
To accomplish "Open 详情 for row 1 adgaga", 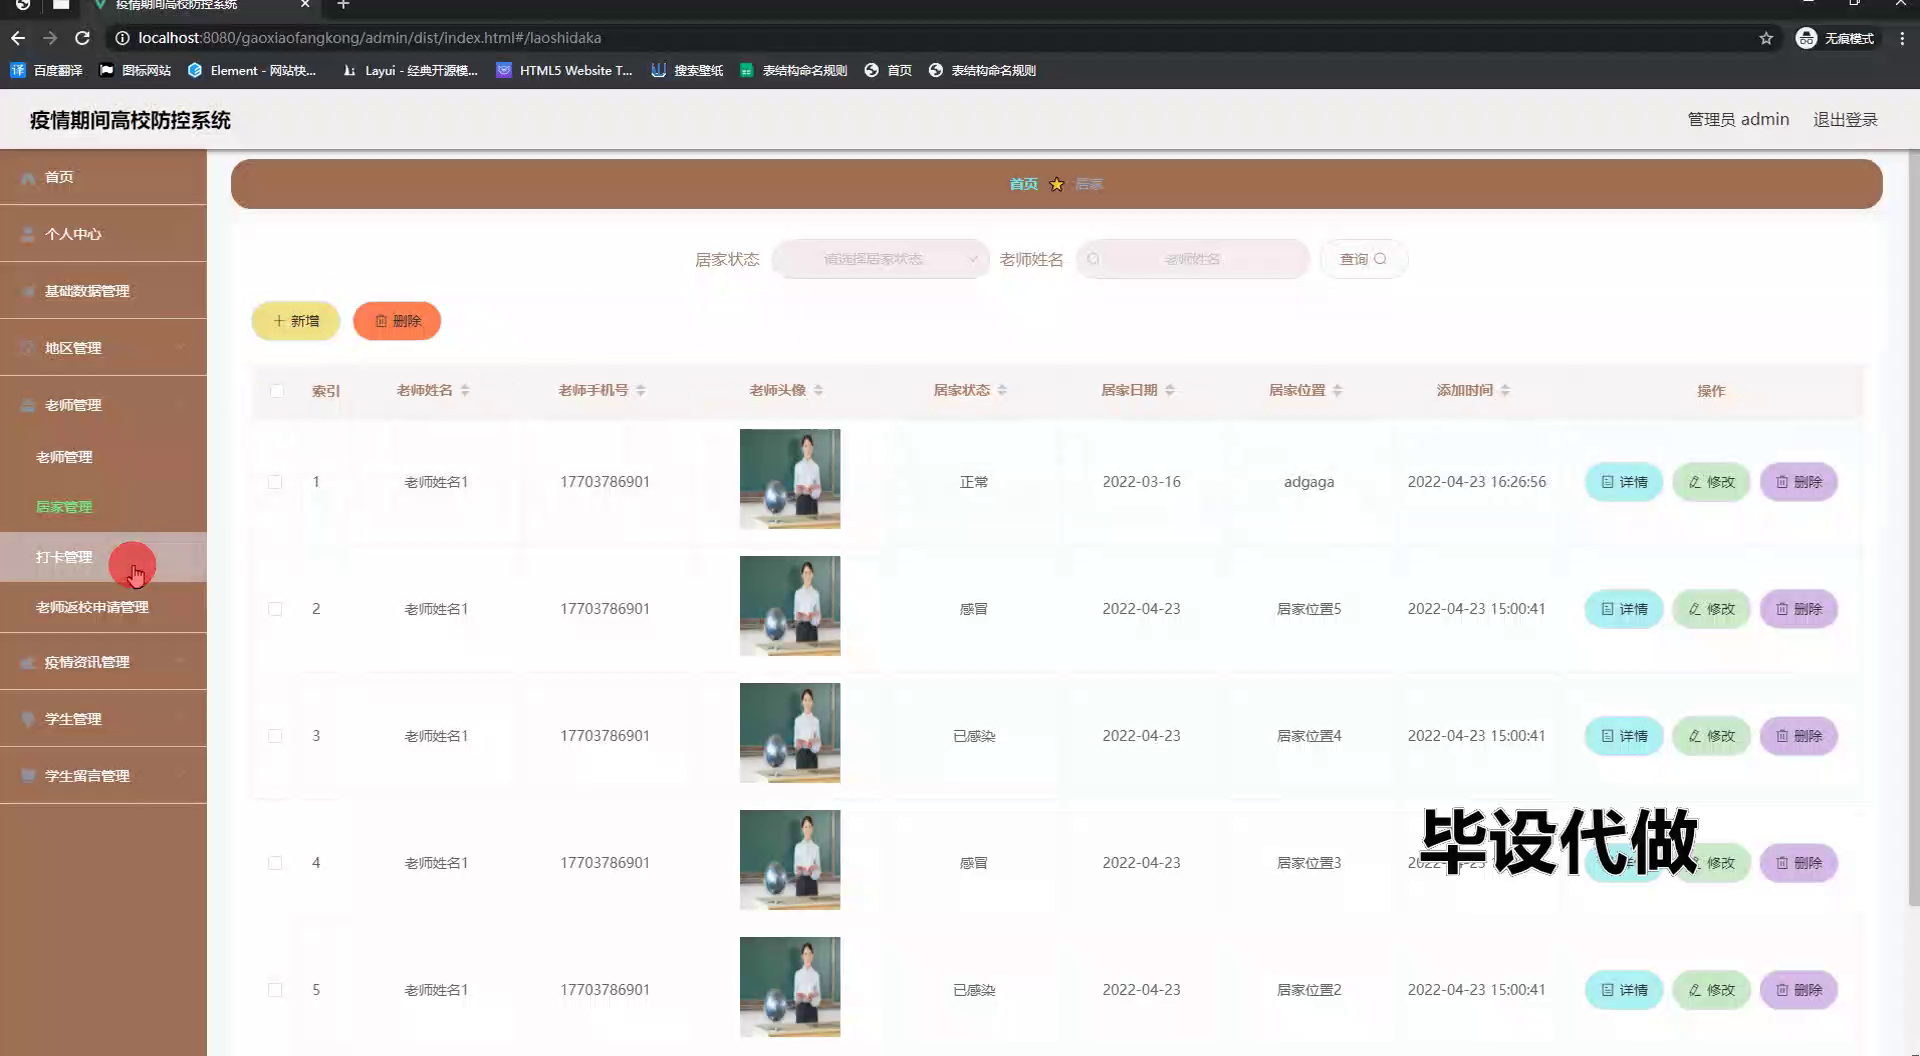I will pyautogui.click(x=1624, y=482).
